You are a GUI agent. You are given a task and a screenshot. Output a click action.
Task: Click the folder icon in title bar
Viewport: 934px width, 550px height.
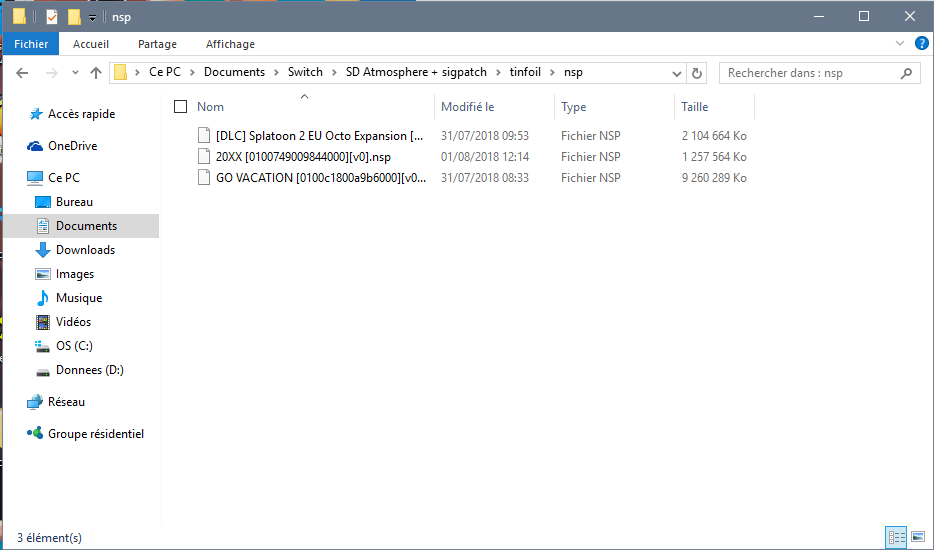(x=19, y=16)
